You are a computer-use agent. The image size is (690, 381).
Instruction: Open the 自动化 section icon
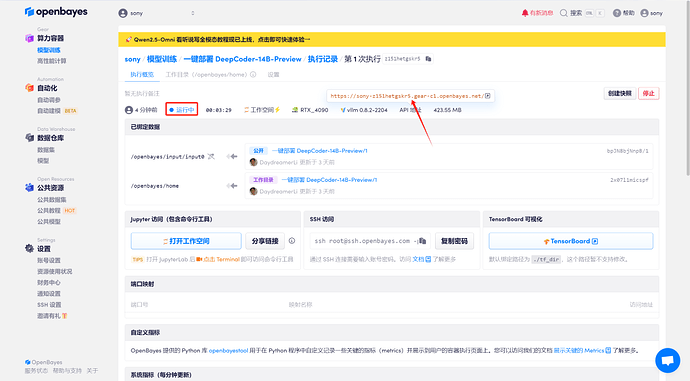coord(29,88)
